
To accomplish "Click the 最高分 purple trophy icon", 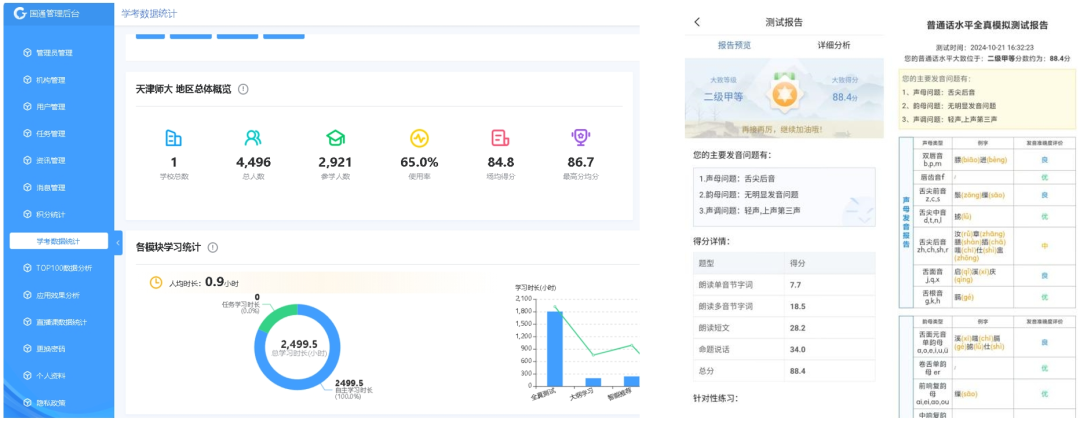I will coord(580,137).
